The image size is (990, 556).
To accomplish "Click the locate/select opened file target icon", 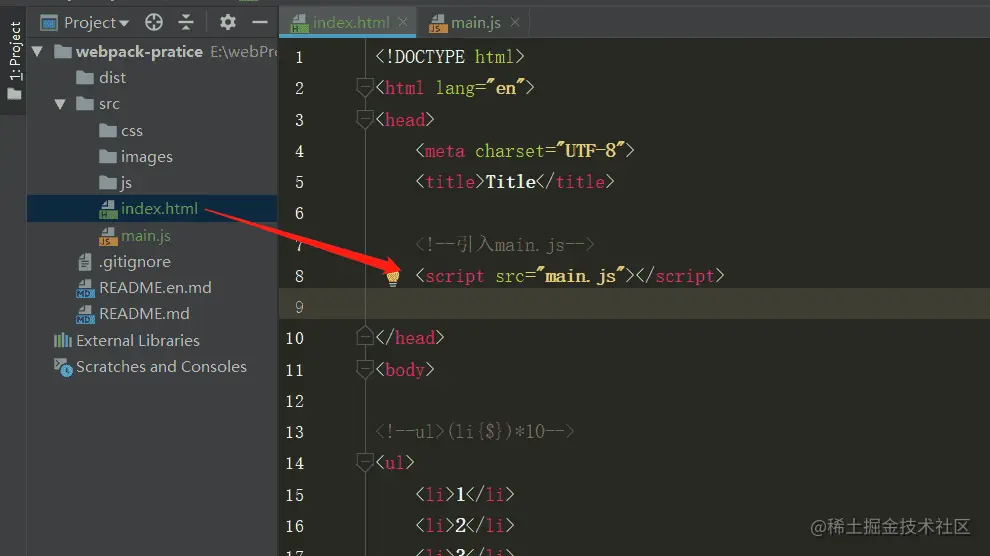I will tap(153, 23).
